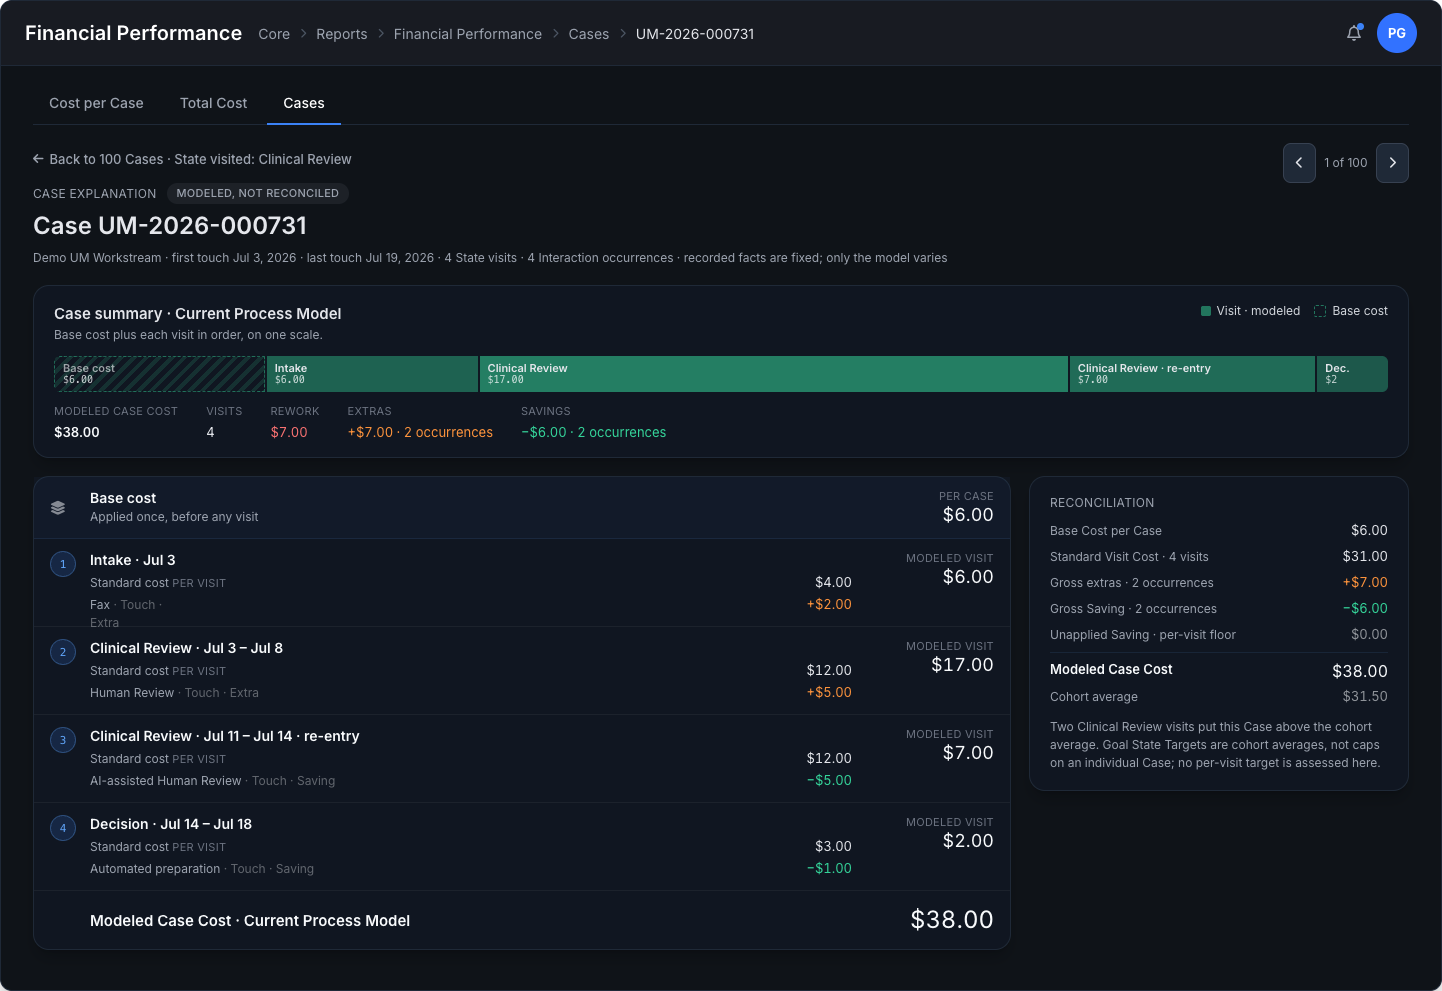Viewport: 1442px width, 991px height.
Task: Click Automated preparation −$1.00 saving
Action: tap(829, 868)
